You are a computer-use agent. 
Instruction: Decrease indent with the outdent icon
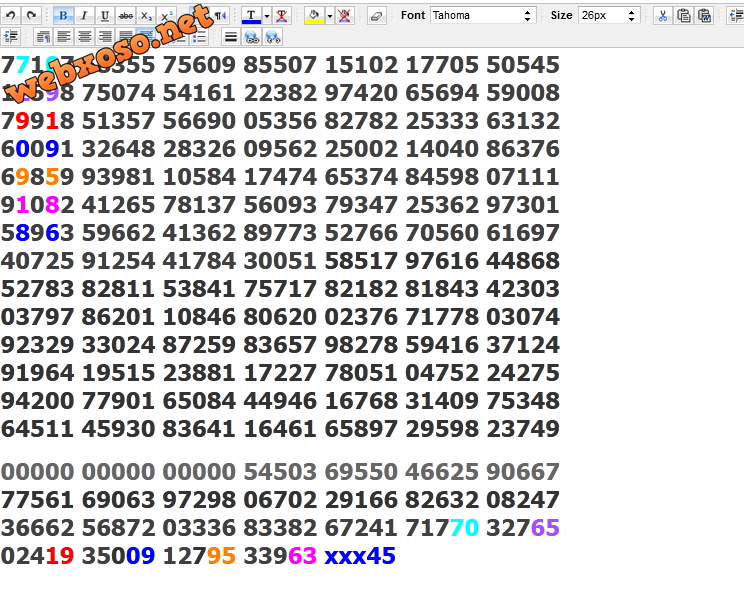736,16
